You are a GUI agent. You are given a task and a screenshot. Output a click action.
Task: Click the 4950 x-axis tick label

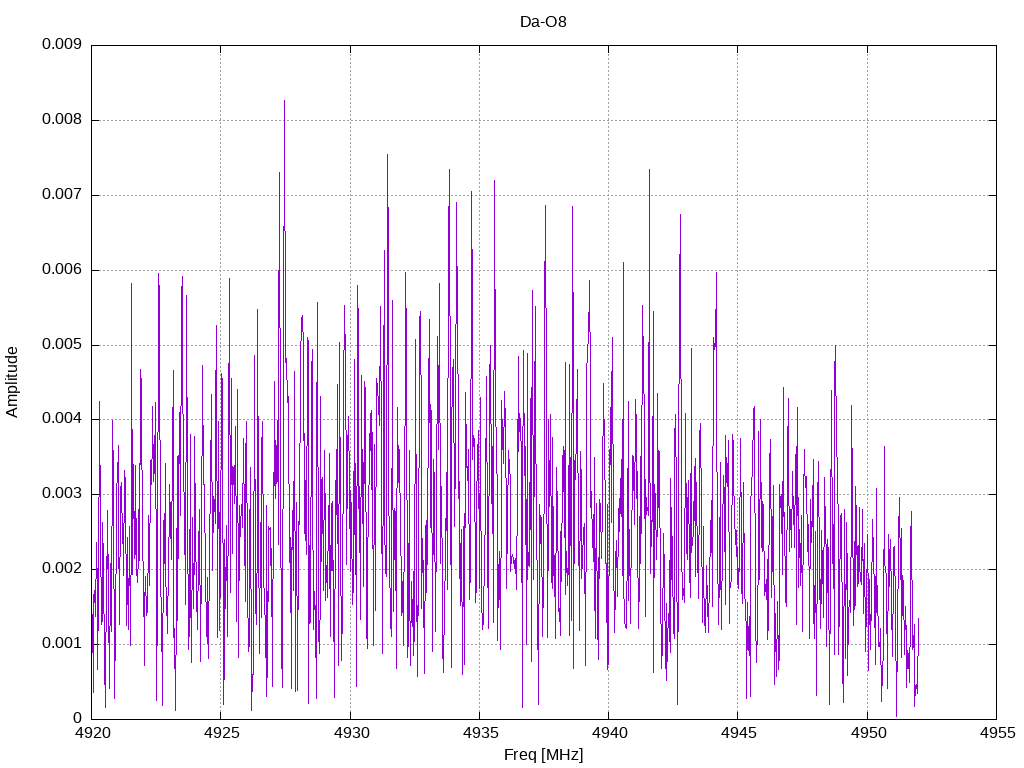pos(868,733)
